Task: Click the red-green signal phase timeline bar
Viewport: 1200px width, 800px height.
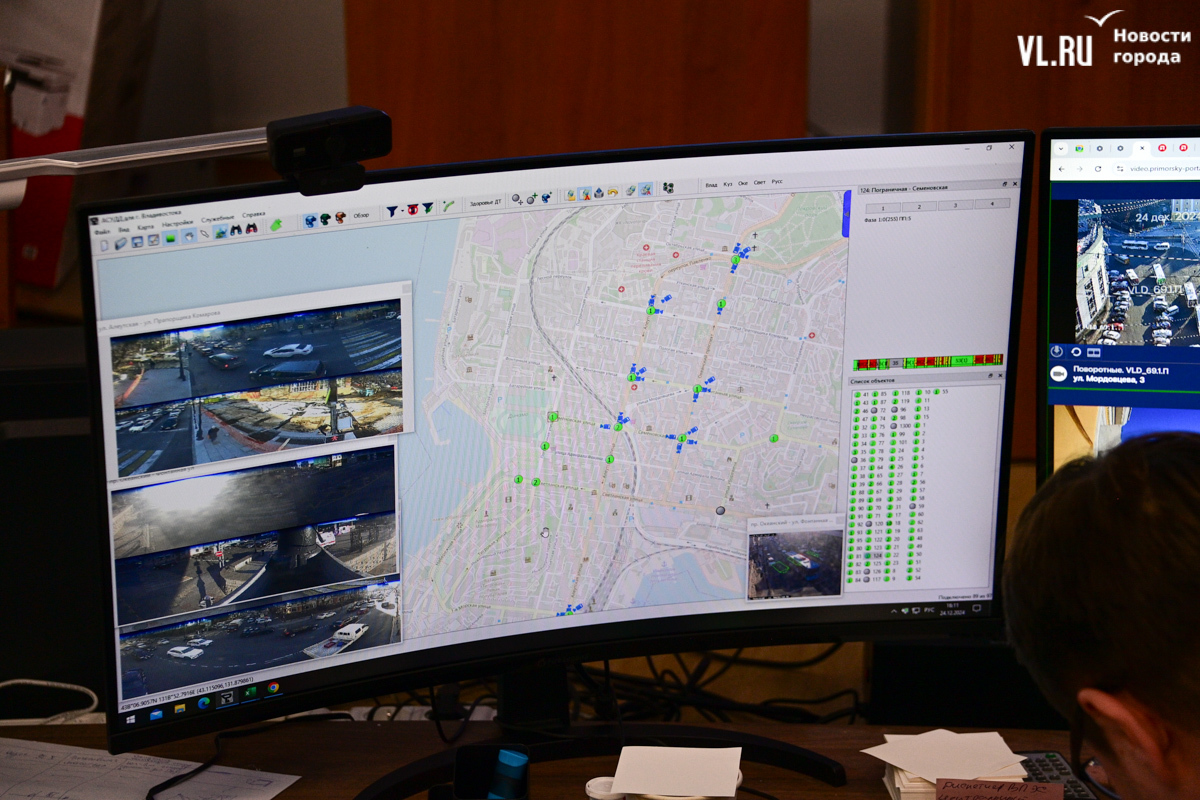Action: pos(927,361)
